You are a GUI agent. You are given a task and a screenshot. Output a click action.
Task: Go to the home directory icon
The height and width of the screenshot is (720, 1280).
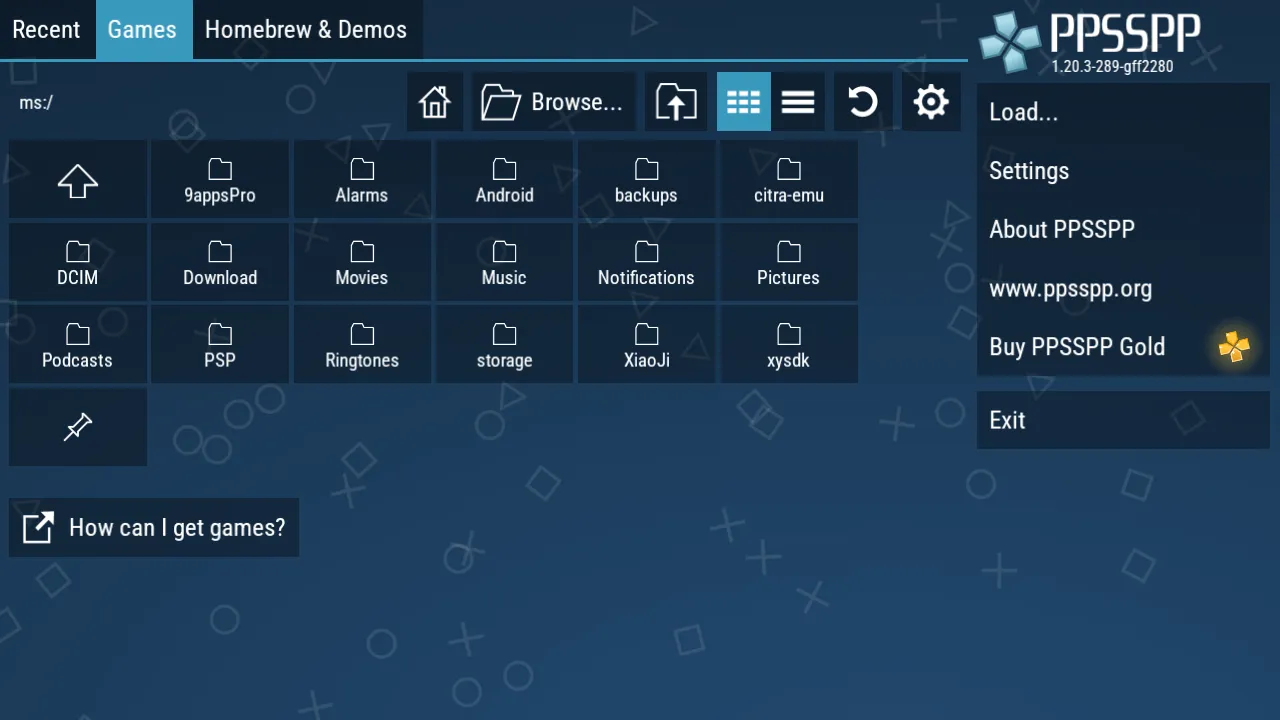tap(435, 102)
